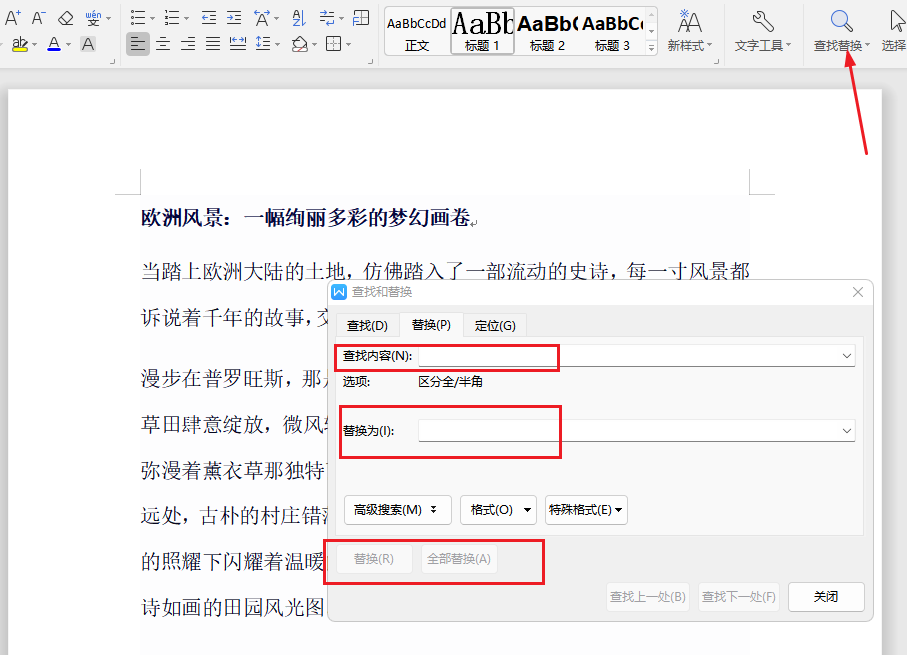Switch to the 查找(D) tab
Viewport: 907px width, 655px height.
click(x=366, y=325)
